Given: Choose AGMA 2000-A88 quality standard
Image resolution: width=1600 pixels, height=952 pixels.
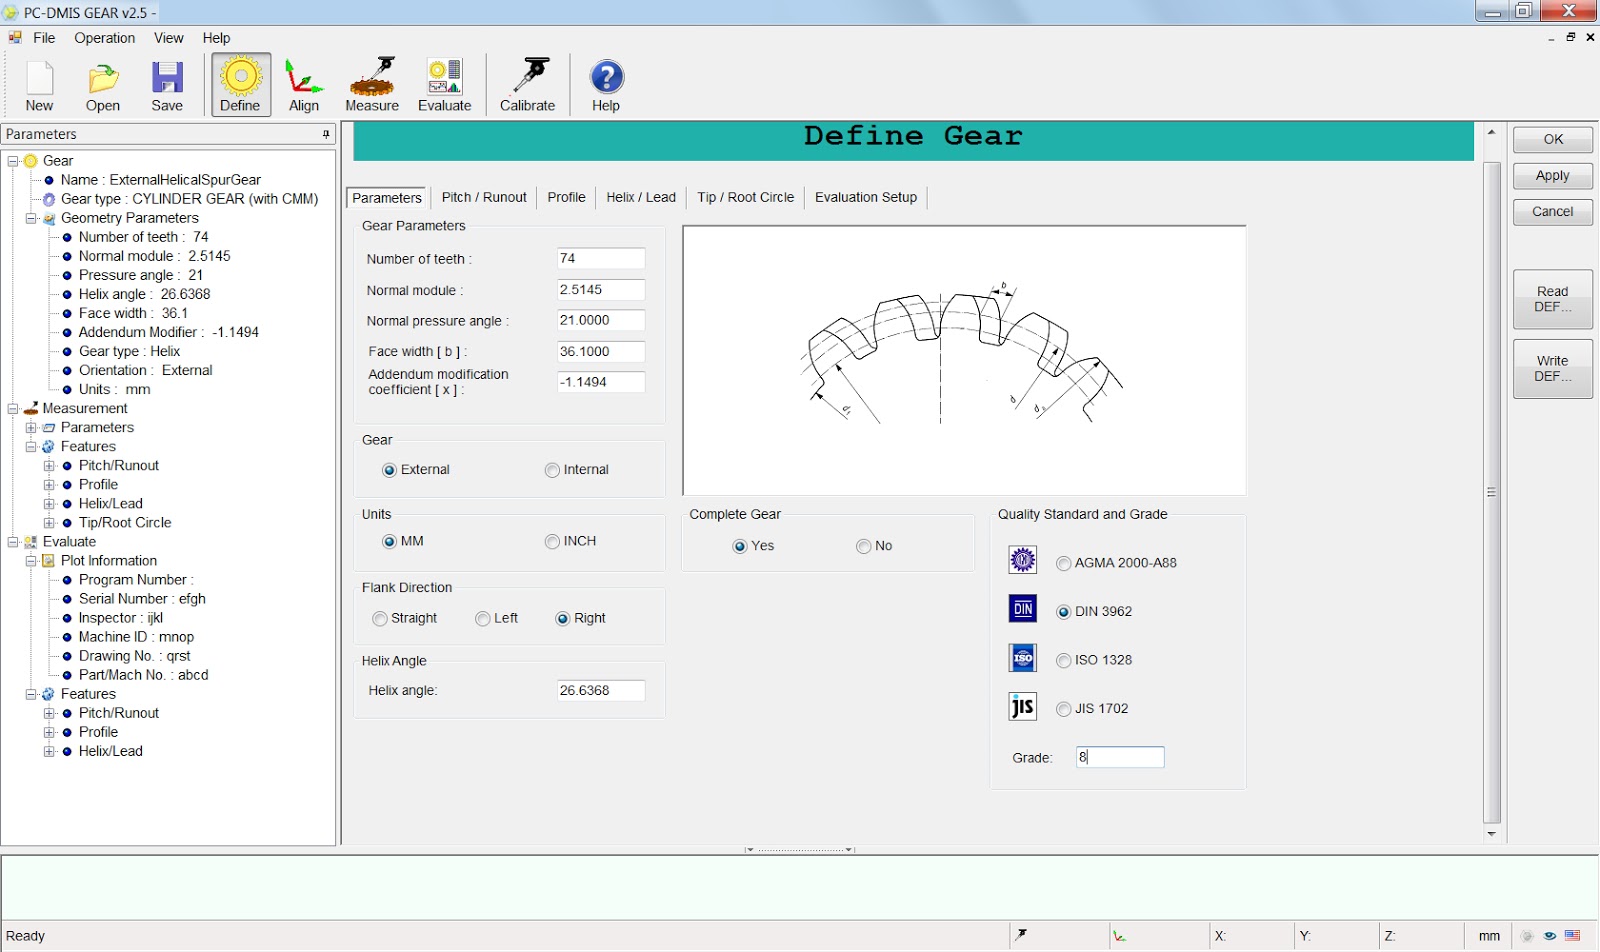Looking at the screenshot, I should click(x=1064, y=564).
